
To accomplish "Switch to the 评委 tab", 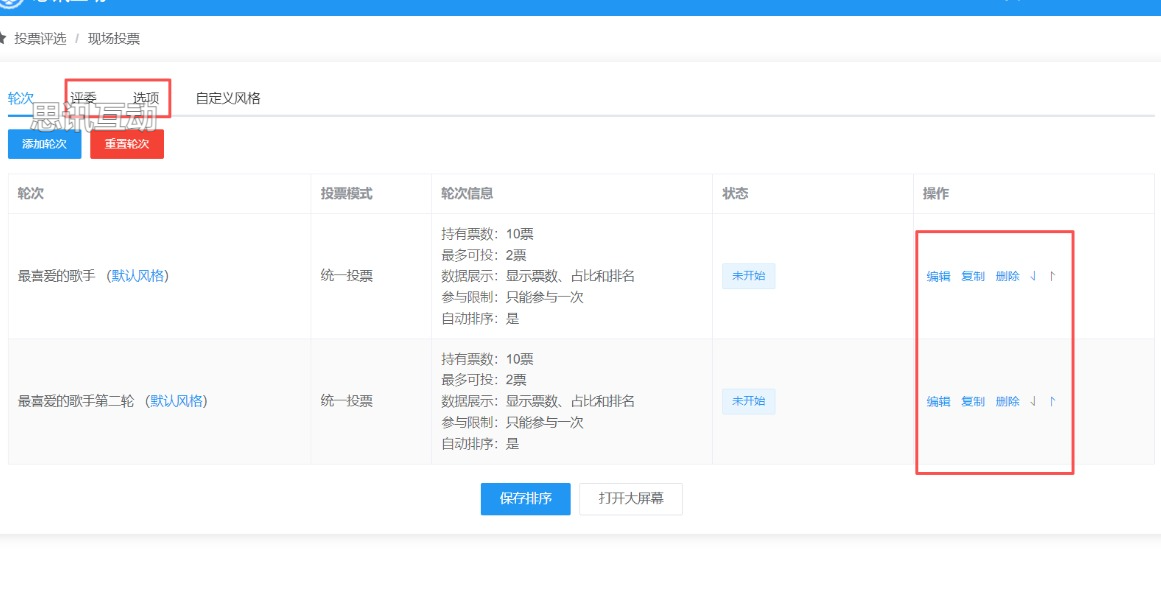I will click(x=84, y=98).
